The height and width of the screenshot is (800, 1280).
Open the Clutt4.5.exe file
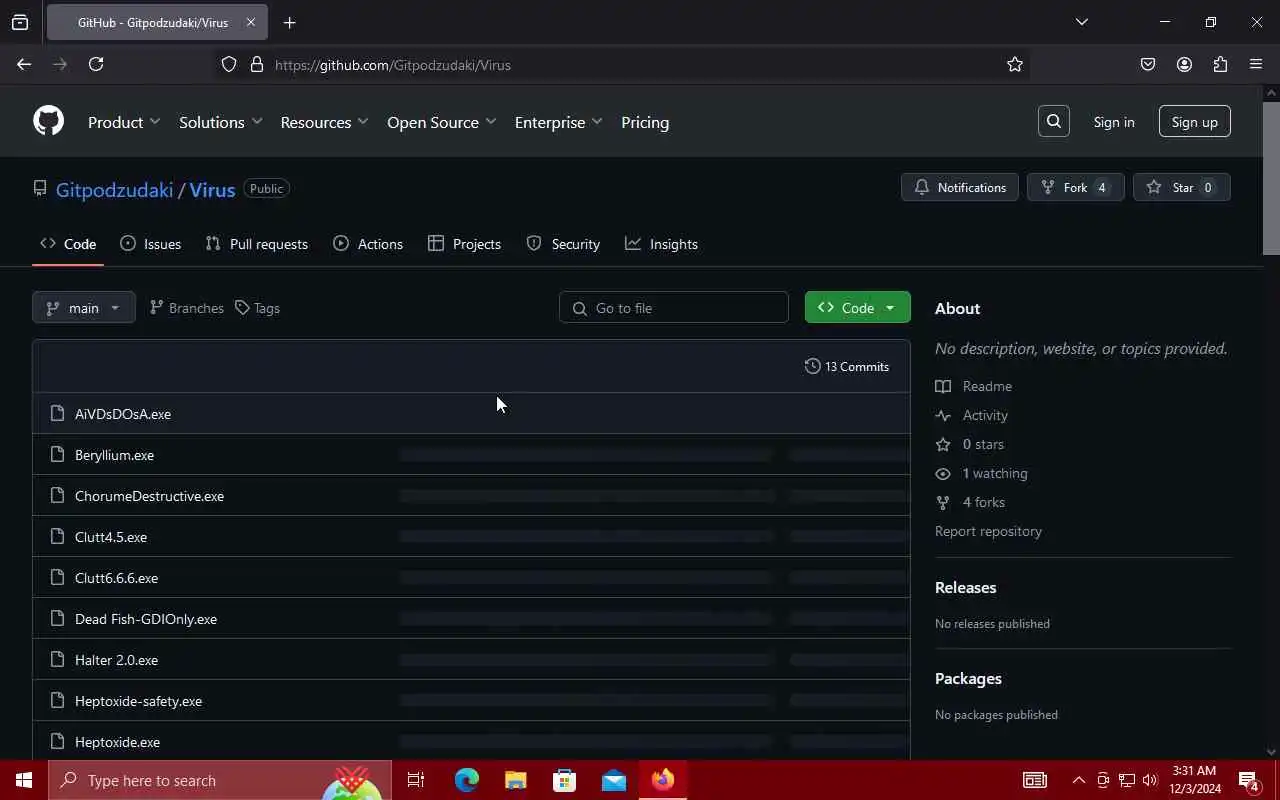point(111,537)
